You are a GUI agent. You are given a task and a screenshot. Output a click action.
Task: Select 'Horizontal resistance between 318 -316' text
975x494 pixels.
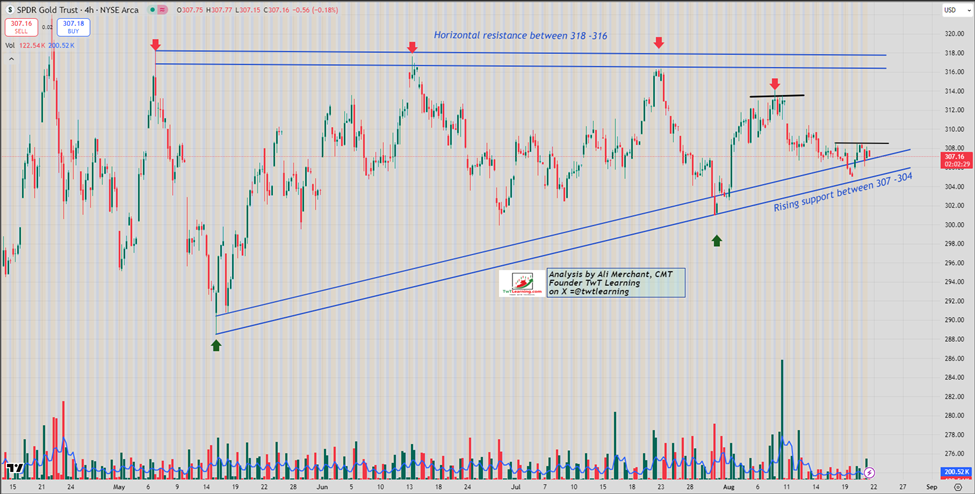(x=518, y=35)
